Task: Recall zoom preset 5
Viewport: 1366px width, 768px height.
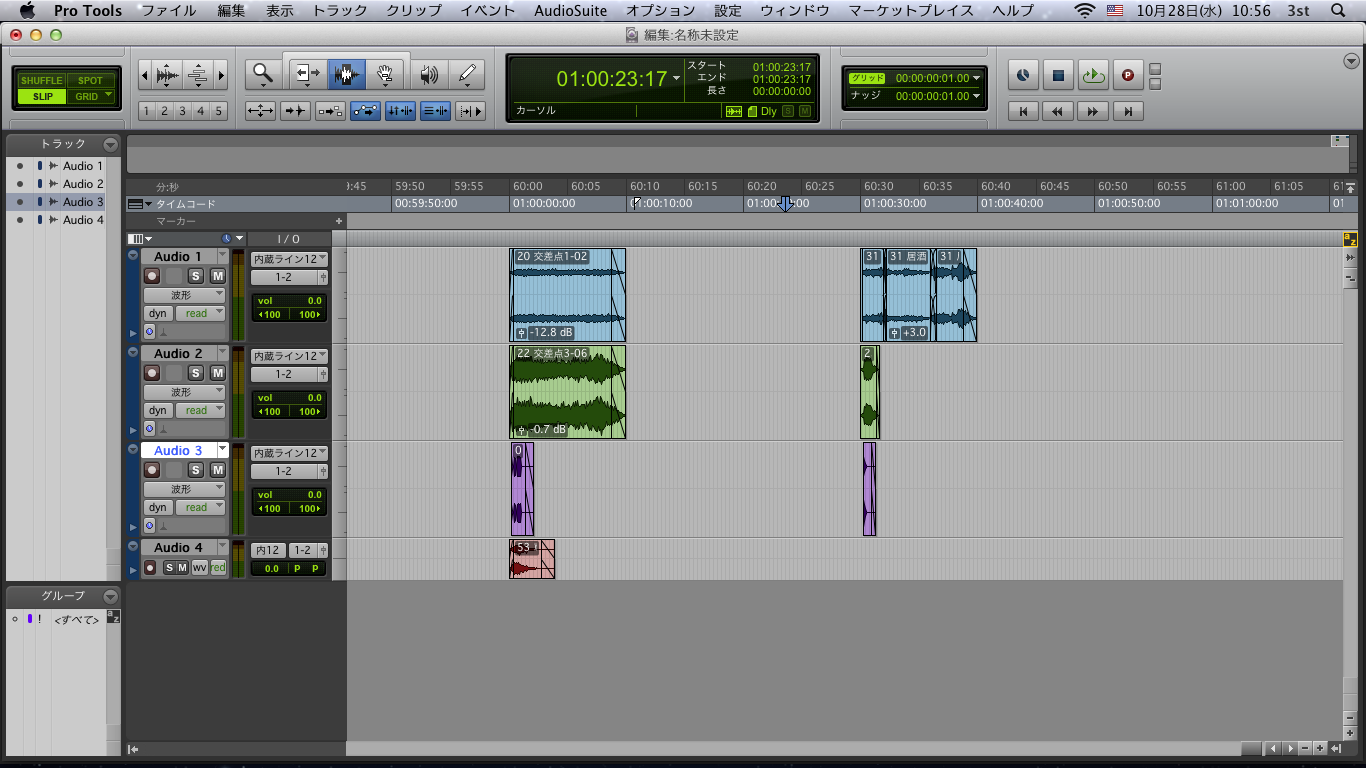Action: 219,111
